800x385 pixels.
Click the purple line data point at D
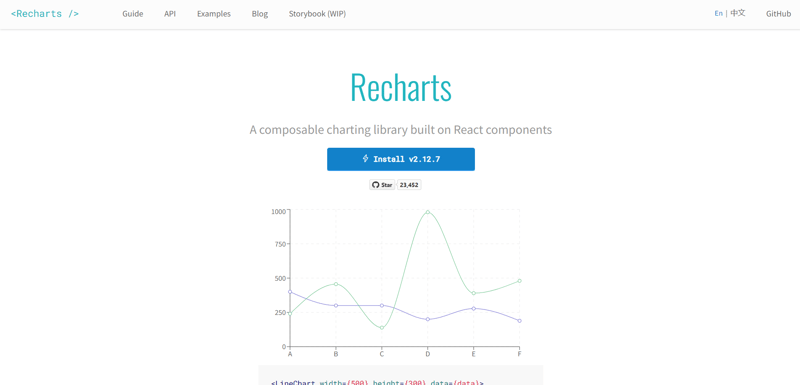(428, 319)
